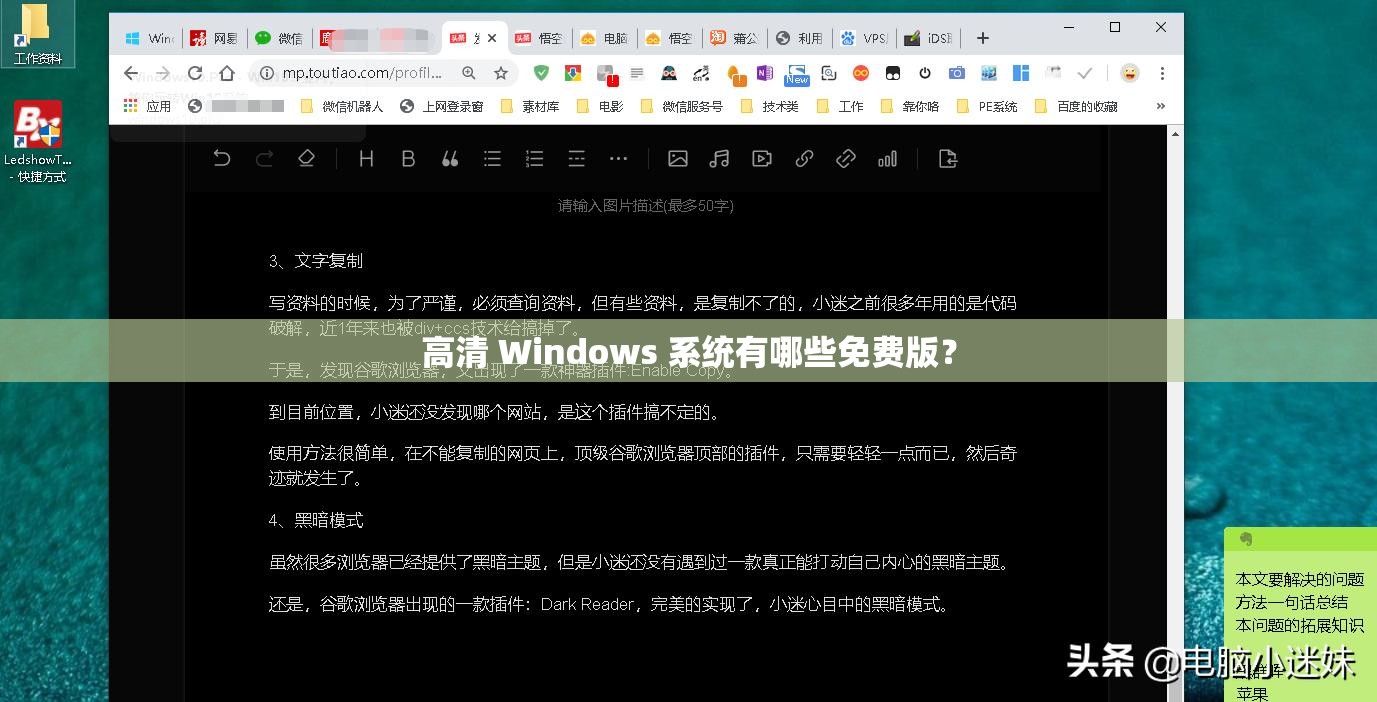Image resolution: width=1377 pixels, height=702 pixels.
Task: Click the image caption input field
Action: click(x=646, y=206)
